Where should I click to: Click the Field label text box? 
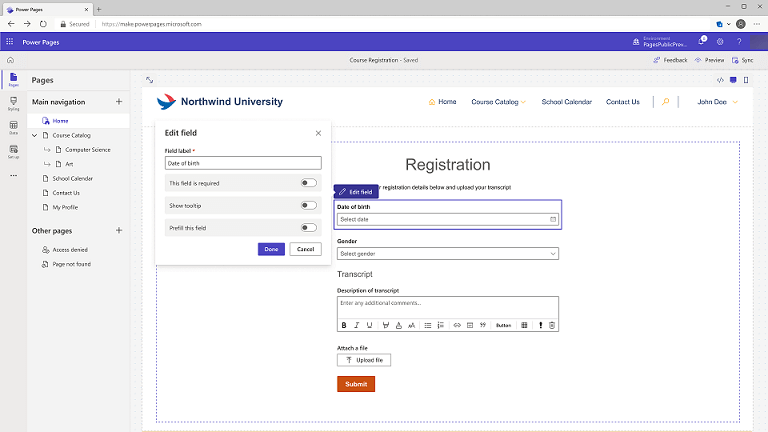coord(243,162)
